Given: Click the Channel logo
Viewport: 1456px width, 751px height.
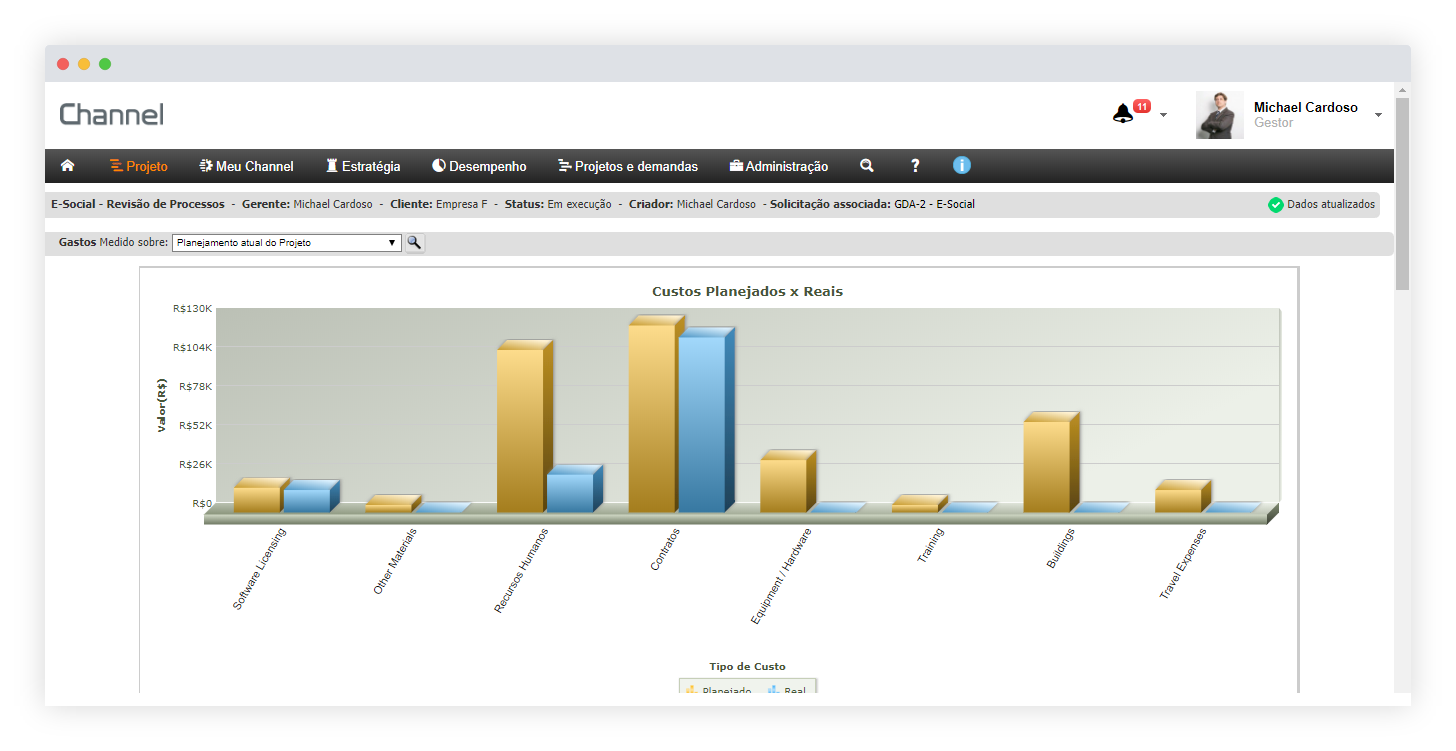Looking at the screenshot, I should (111, 115).
